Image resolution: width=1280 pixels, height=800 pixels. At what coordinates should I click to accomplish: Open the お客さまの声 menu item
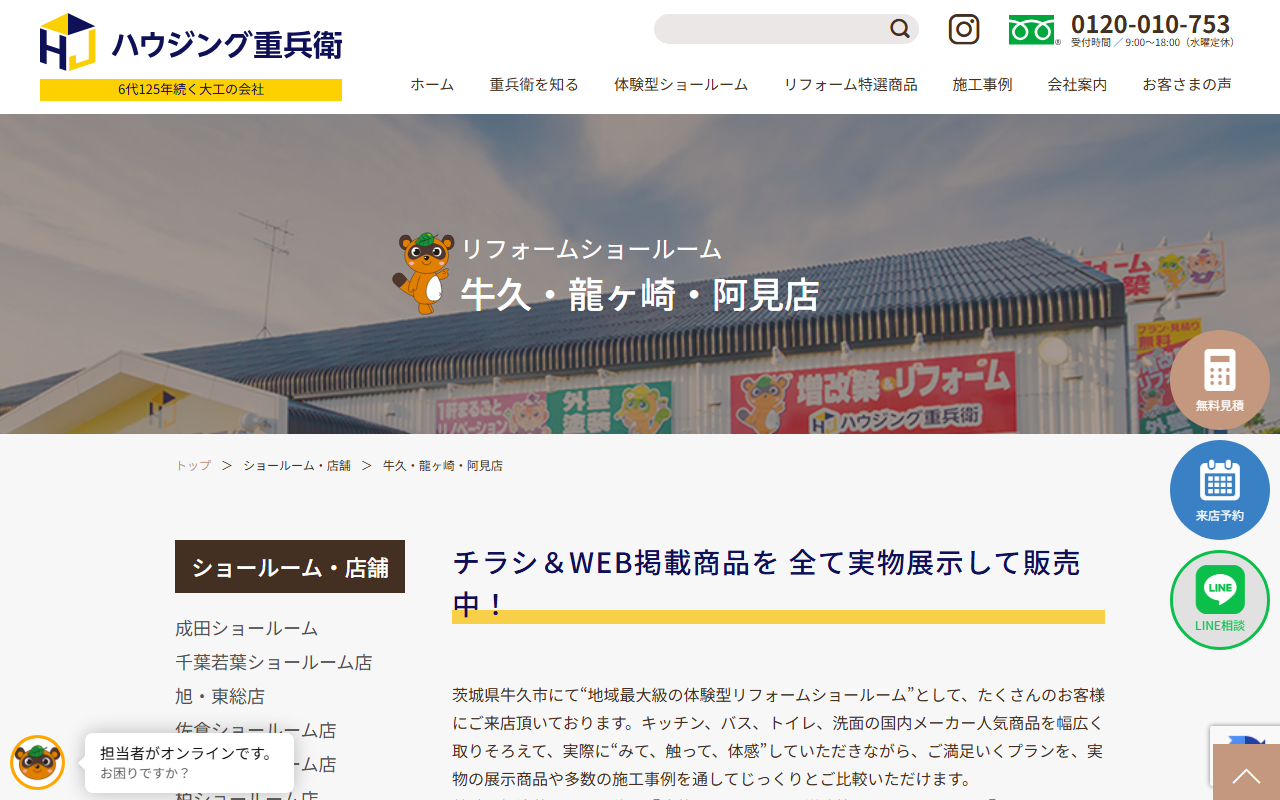[1187, 85]
